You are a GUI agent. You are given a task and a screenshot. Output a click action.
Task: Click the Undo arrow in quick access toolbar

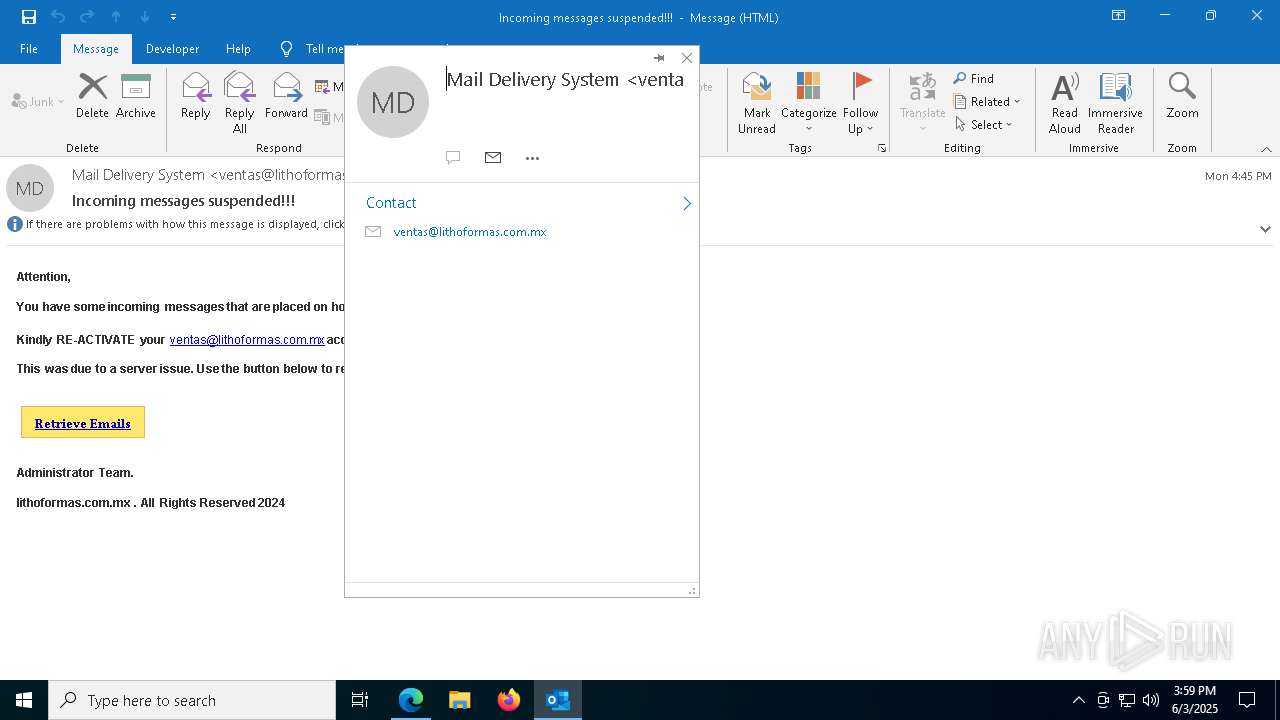tap(57, 17)
